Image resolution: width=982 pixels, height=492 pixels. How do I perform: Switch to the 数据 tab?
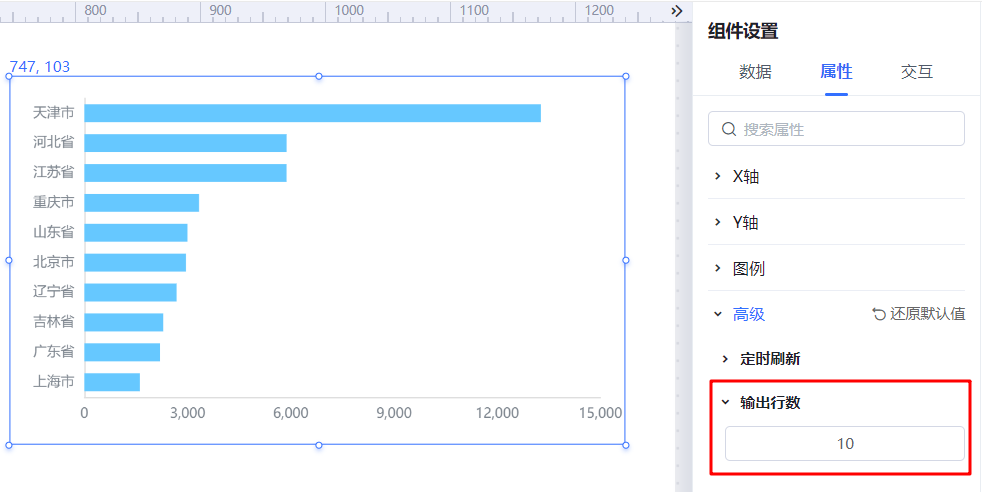755,72
